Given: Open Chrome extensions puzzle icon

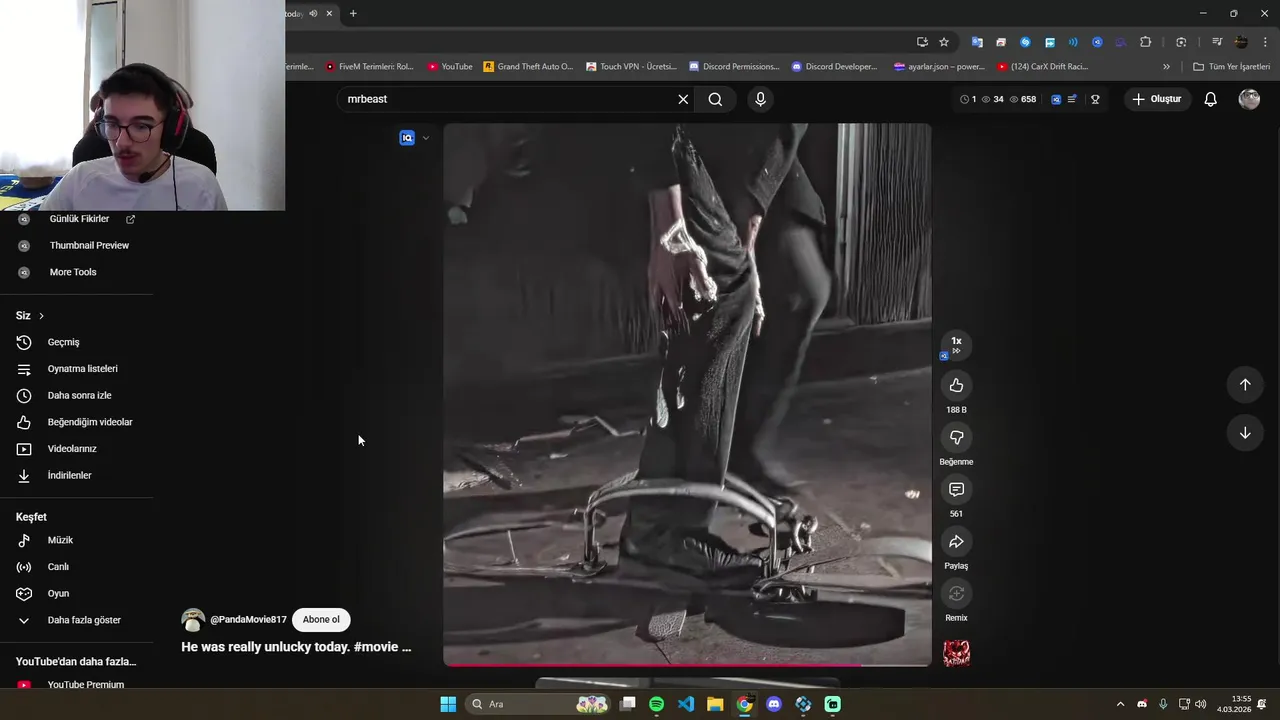Looking at the screenshot, I should tap(1145, 42).
